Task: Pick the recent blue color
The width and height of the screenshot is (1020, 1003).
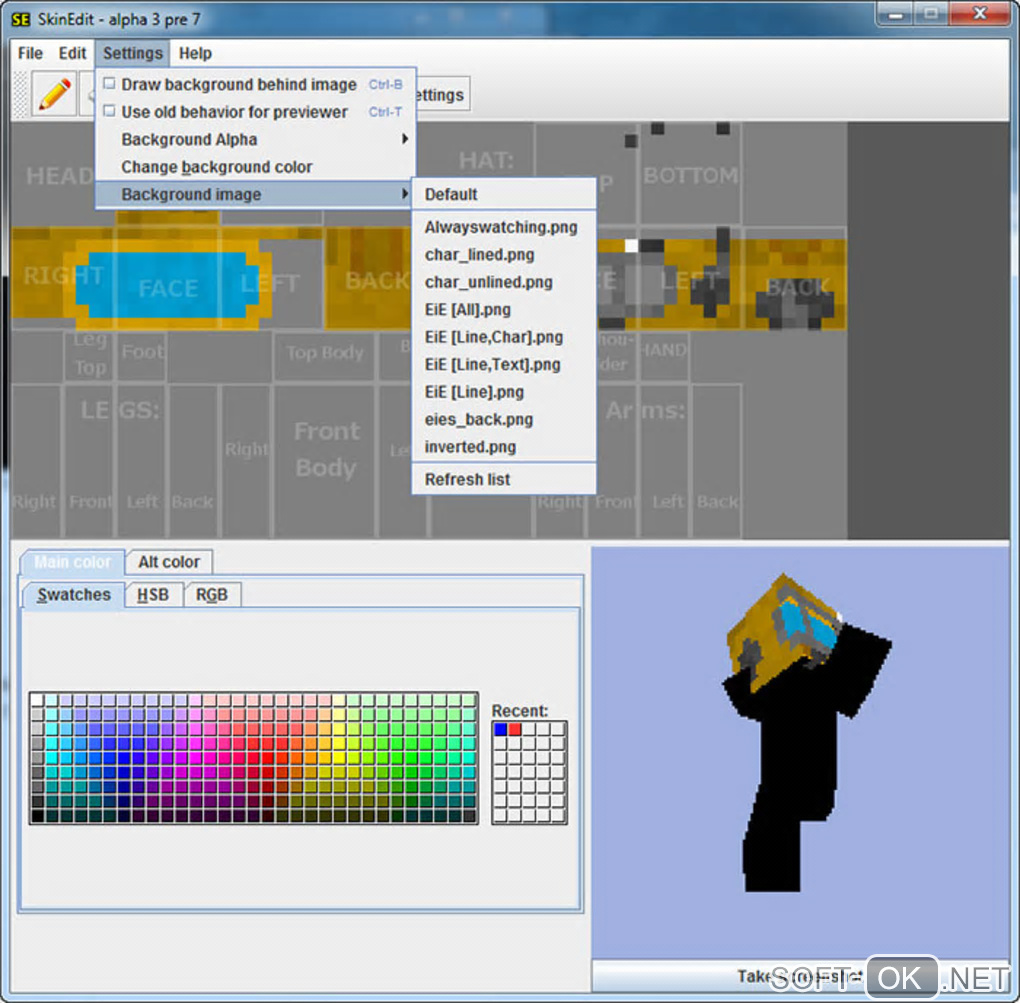Action: click(x=500, y=729)
